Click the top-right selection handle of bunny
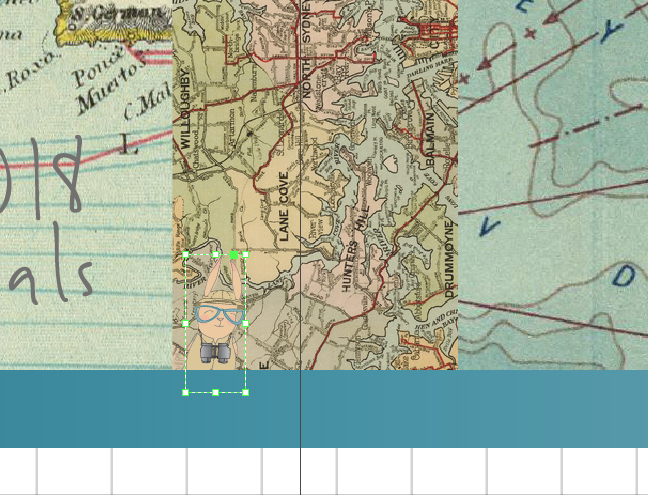 click(245, 255)
